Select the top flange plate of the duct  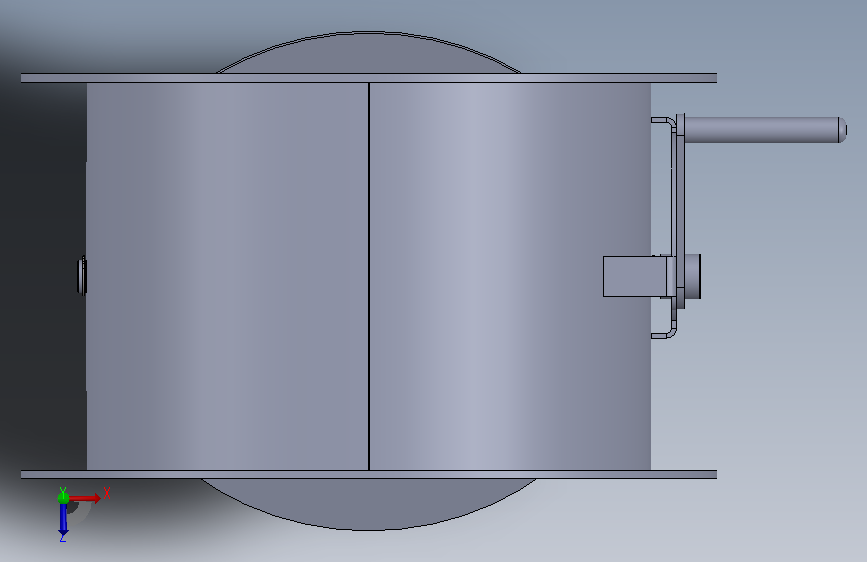(x=369, y=78)
